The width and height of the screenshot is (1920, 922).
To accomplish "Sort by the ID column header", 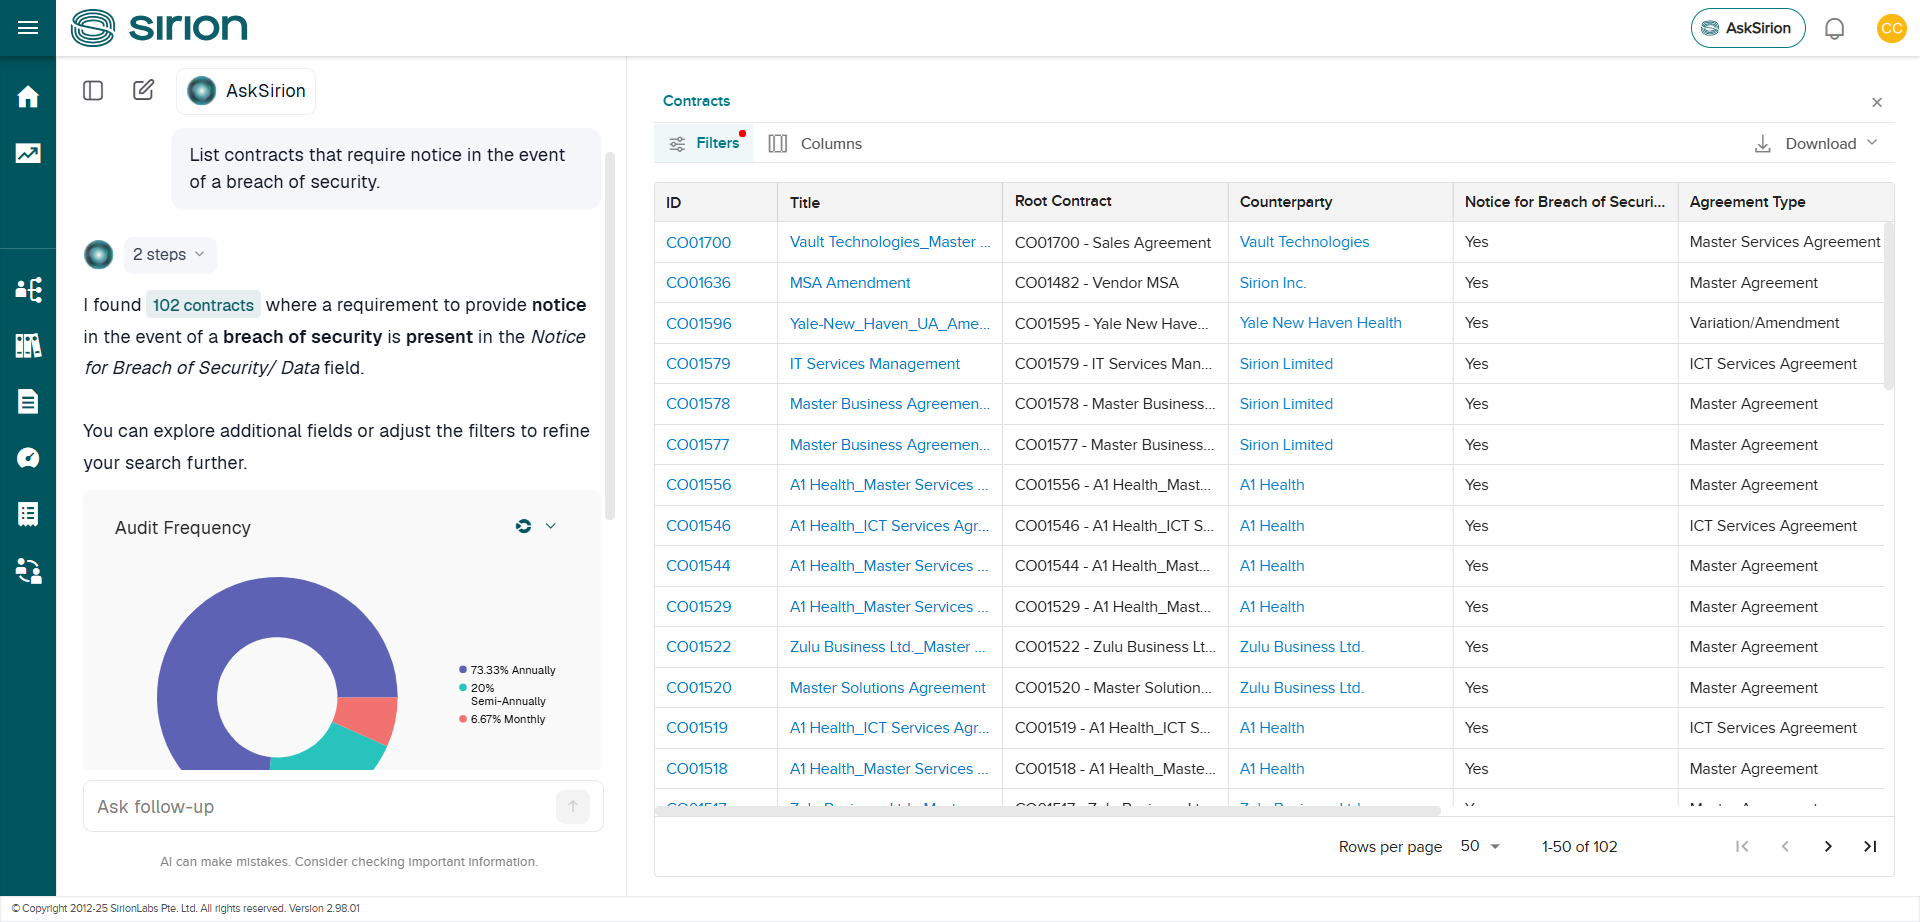I will click(716, 202).
